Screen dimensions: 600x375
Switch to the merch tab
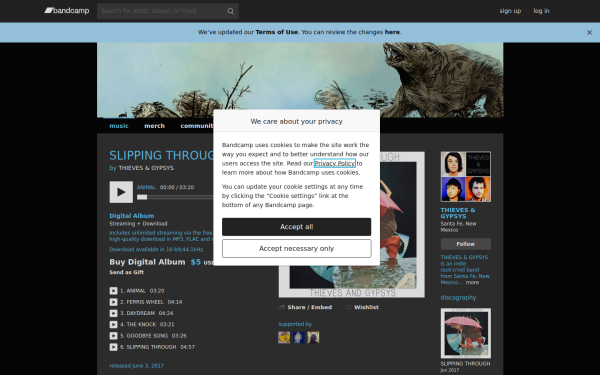click(154, 126)
